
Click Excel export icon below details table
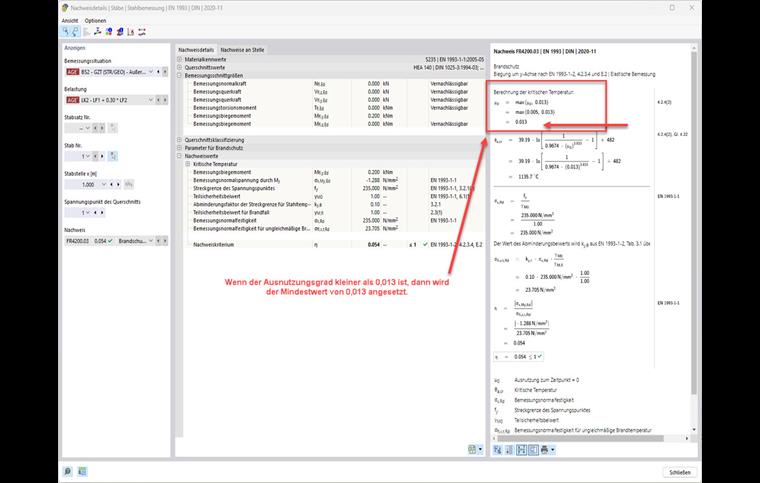point(472,450)
